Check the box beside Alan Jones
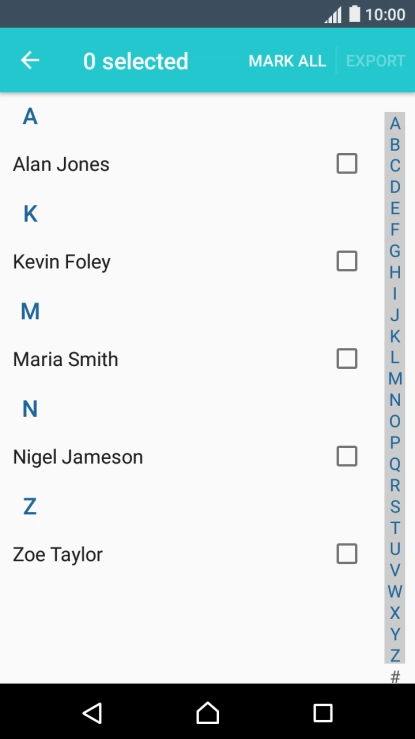 point(347,164)
